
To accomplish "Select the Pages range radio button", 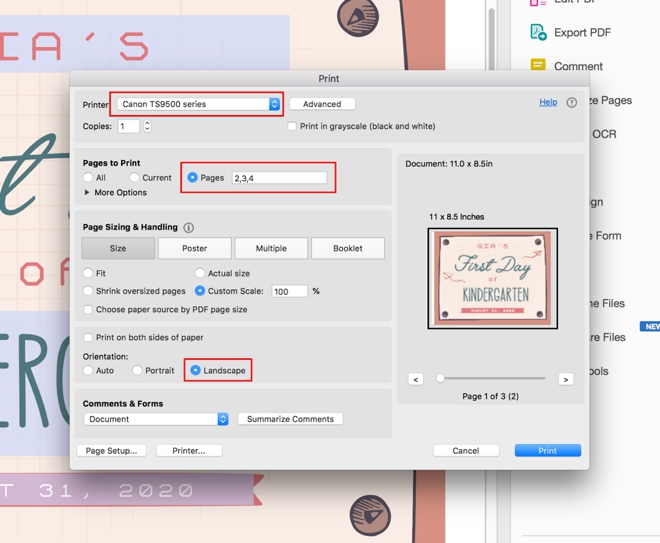I will 192,178.
